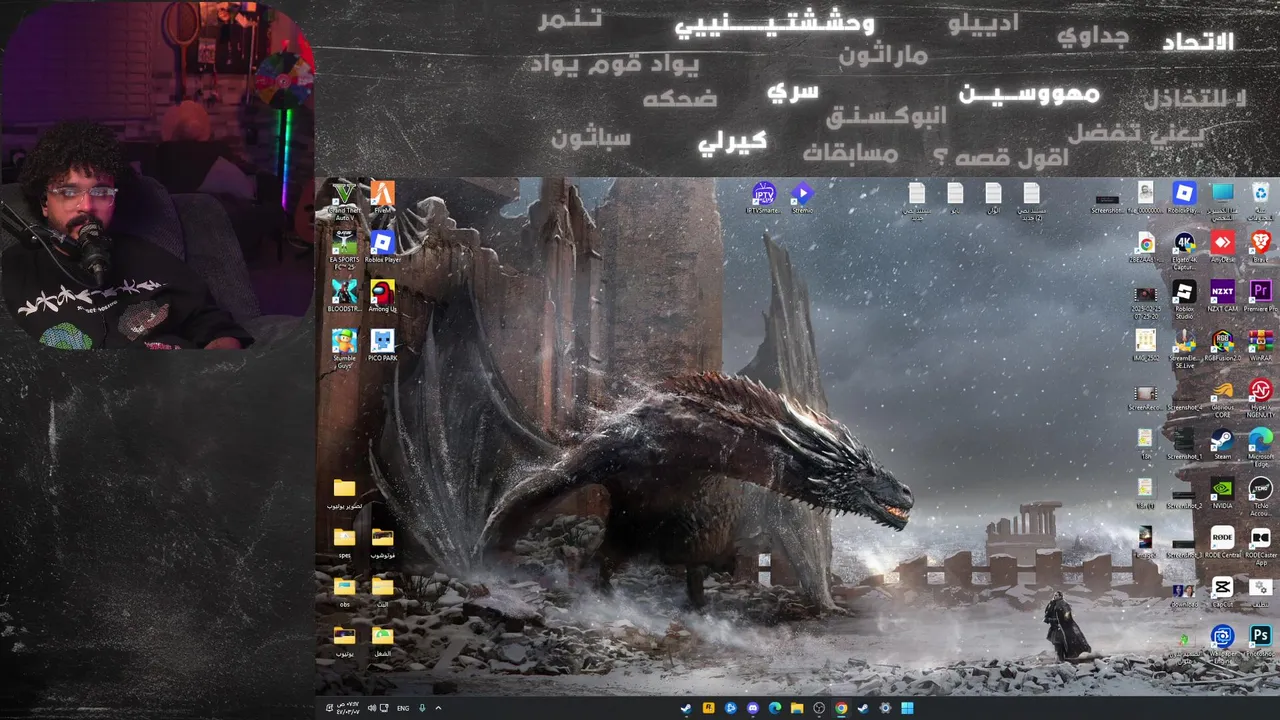The image size is (1280, 720).
Task: Click the Chrome icon in the taskbar
Action: coord(841,708)
